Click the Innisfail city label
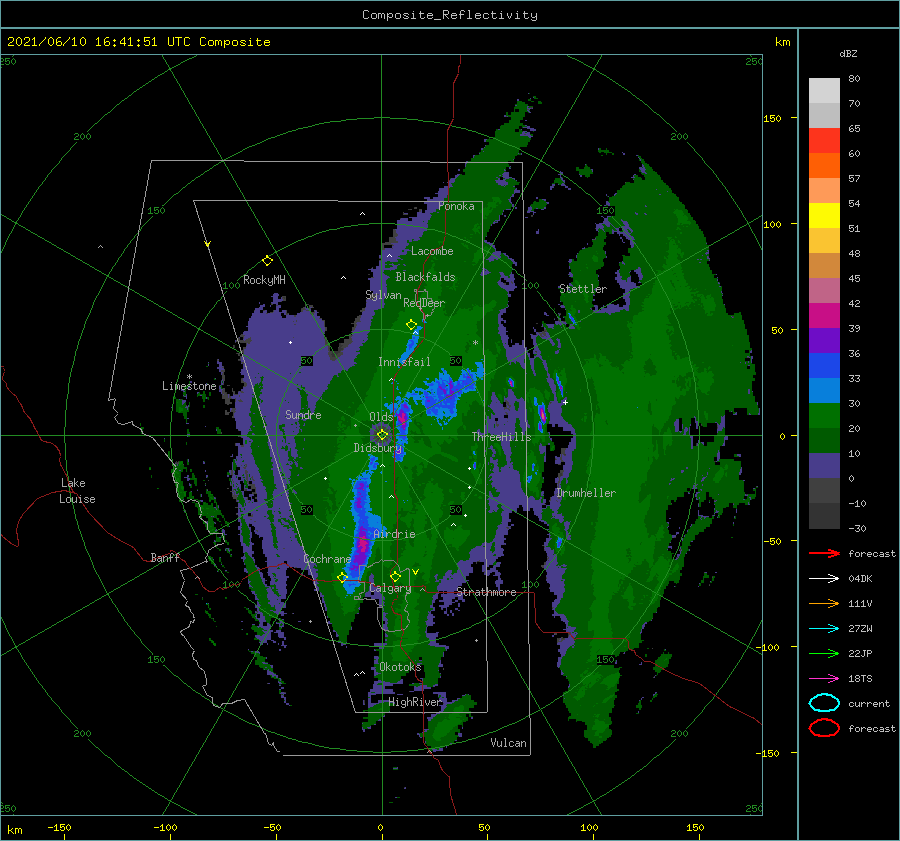The width and height of the screenshot is (900, 841). [x=404, y=362]
